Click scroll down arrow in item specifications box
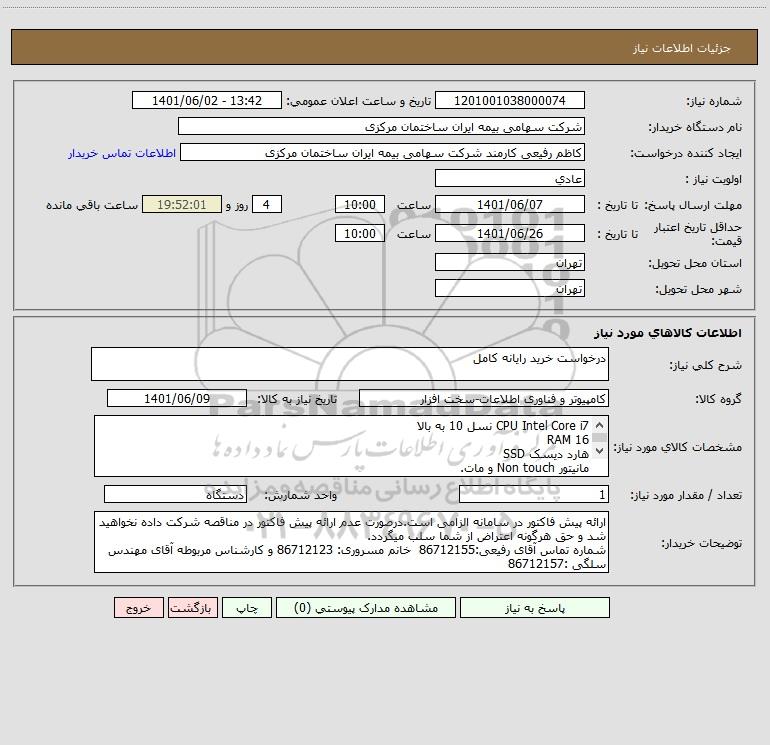Screen dimensions: 770x745 (x=599, y=450)
